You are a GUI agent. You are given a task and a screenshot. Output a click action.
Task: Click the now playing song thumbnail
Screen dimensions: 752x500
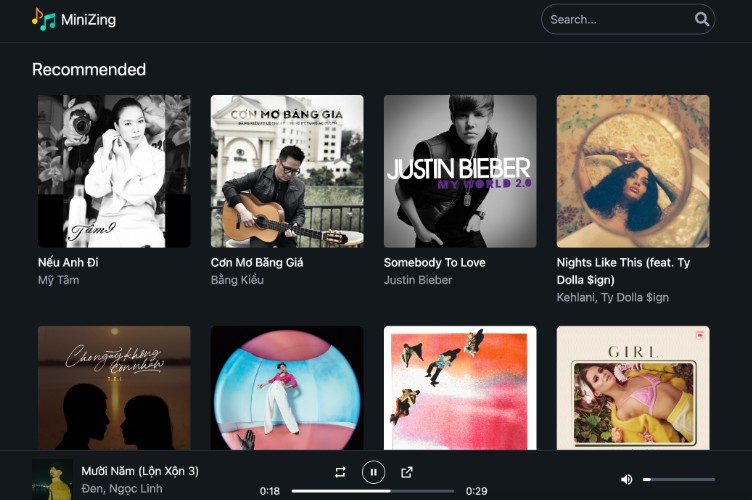[x=52, y=479]
